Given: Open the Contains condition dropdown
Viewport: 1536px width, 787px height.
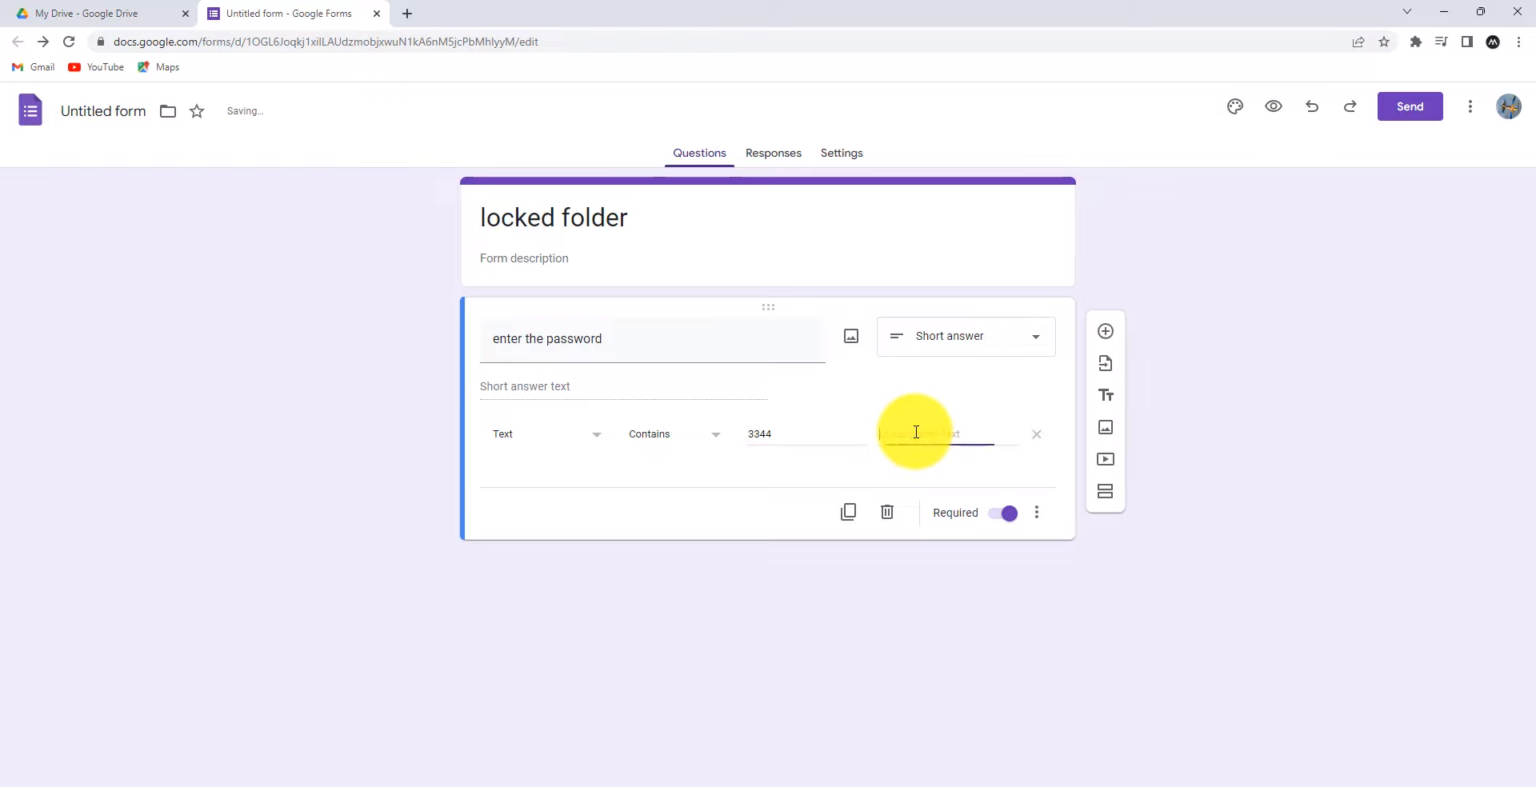Looking at the screenshot, I should [x=674, y=434].
